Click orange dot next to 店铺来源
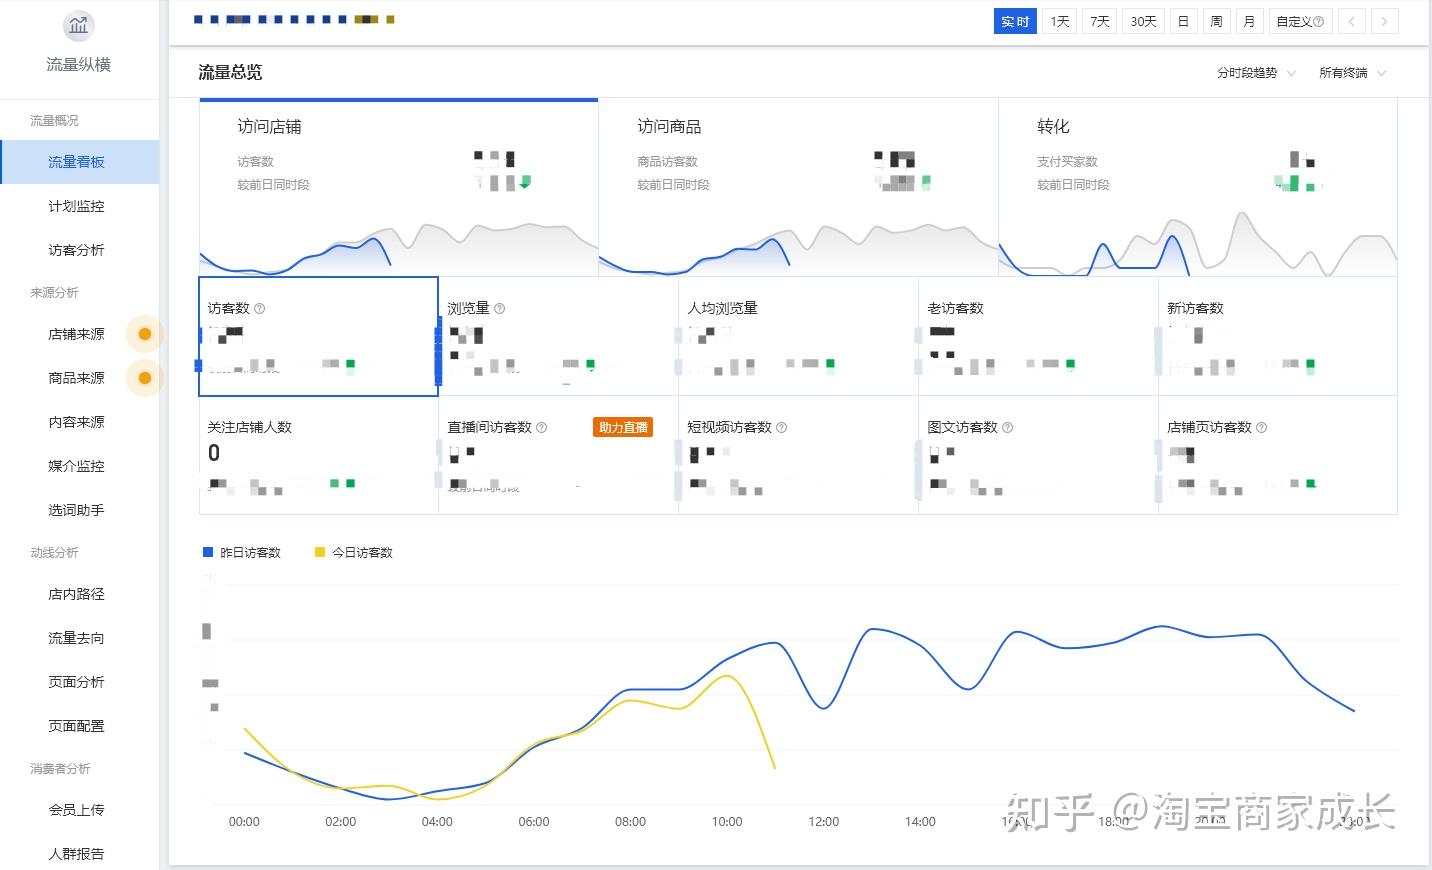The image size is (1432, 870). click(145, 334)
